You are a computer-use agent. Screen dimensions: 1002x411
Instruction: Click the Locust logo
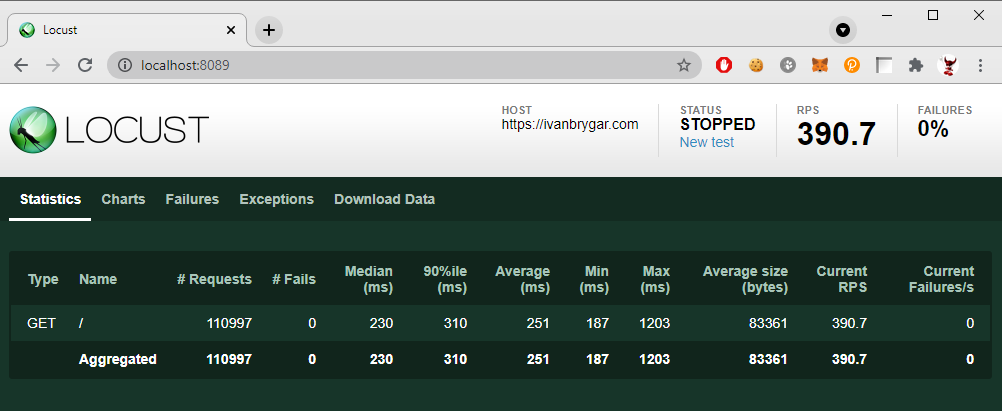point(108,130)
